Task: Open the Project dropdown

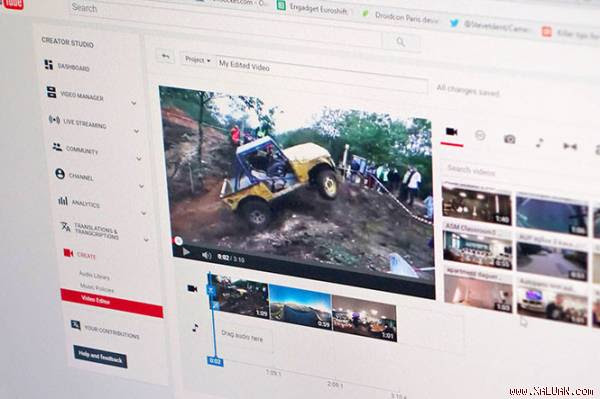Action: click(x=197, y=60)
